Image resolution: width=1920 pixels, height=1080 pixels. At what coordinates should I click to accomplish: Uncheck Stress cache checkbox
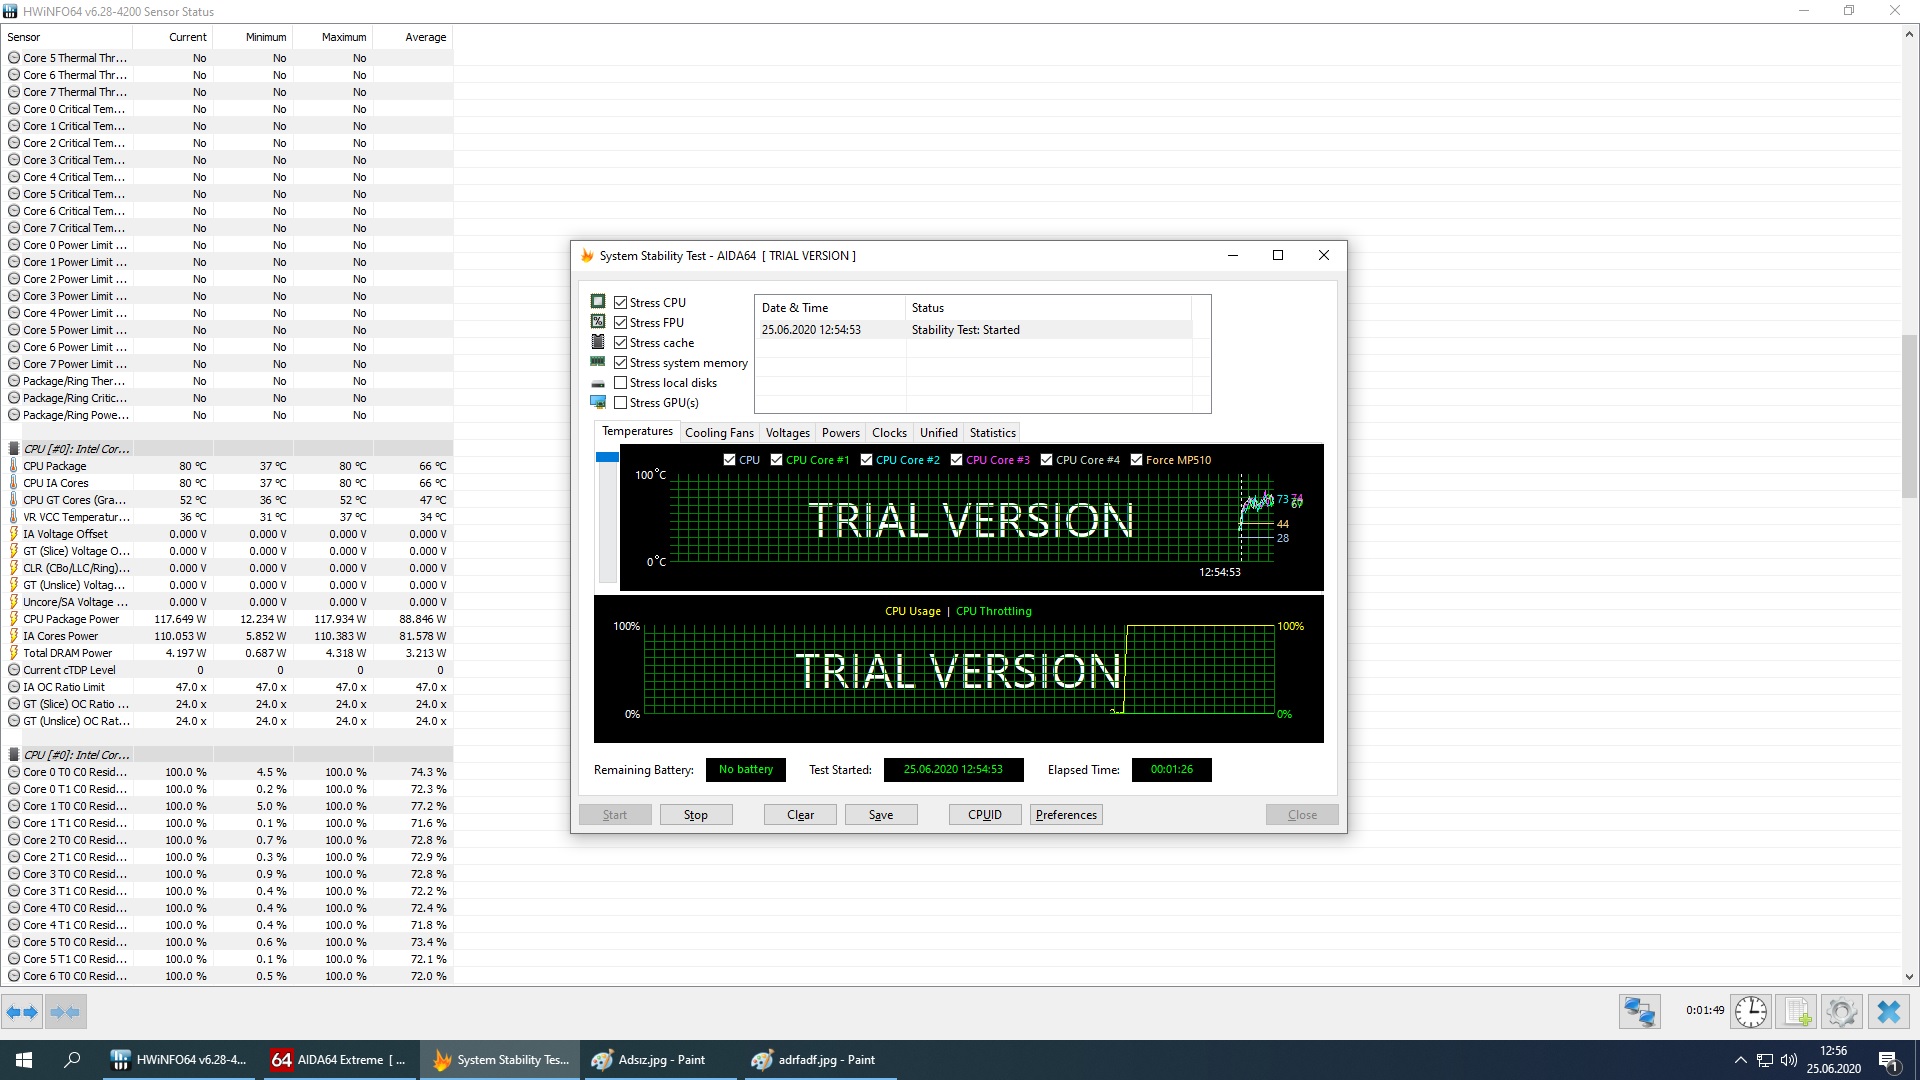tap(621, 342)
